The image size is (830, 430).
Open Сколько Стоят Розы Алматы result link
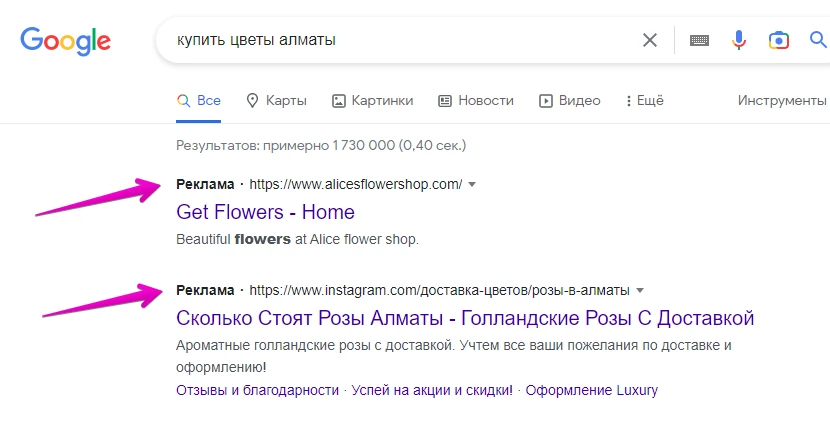[465, 318]
